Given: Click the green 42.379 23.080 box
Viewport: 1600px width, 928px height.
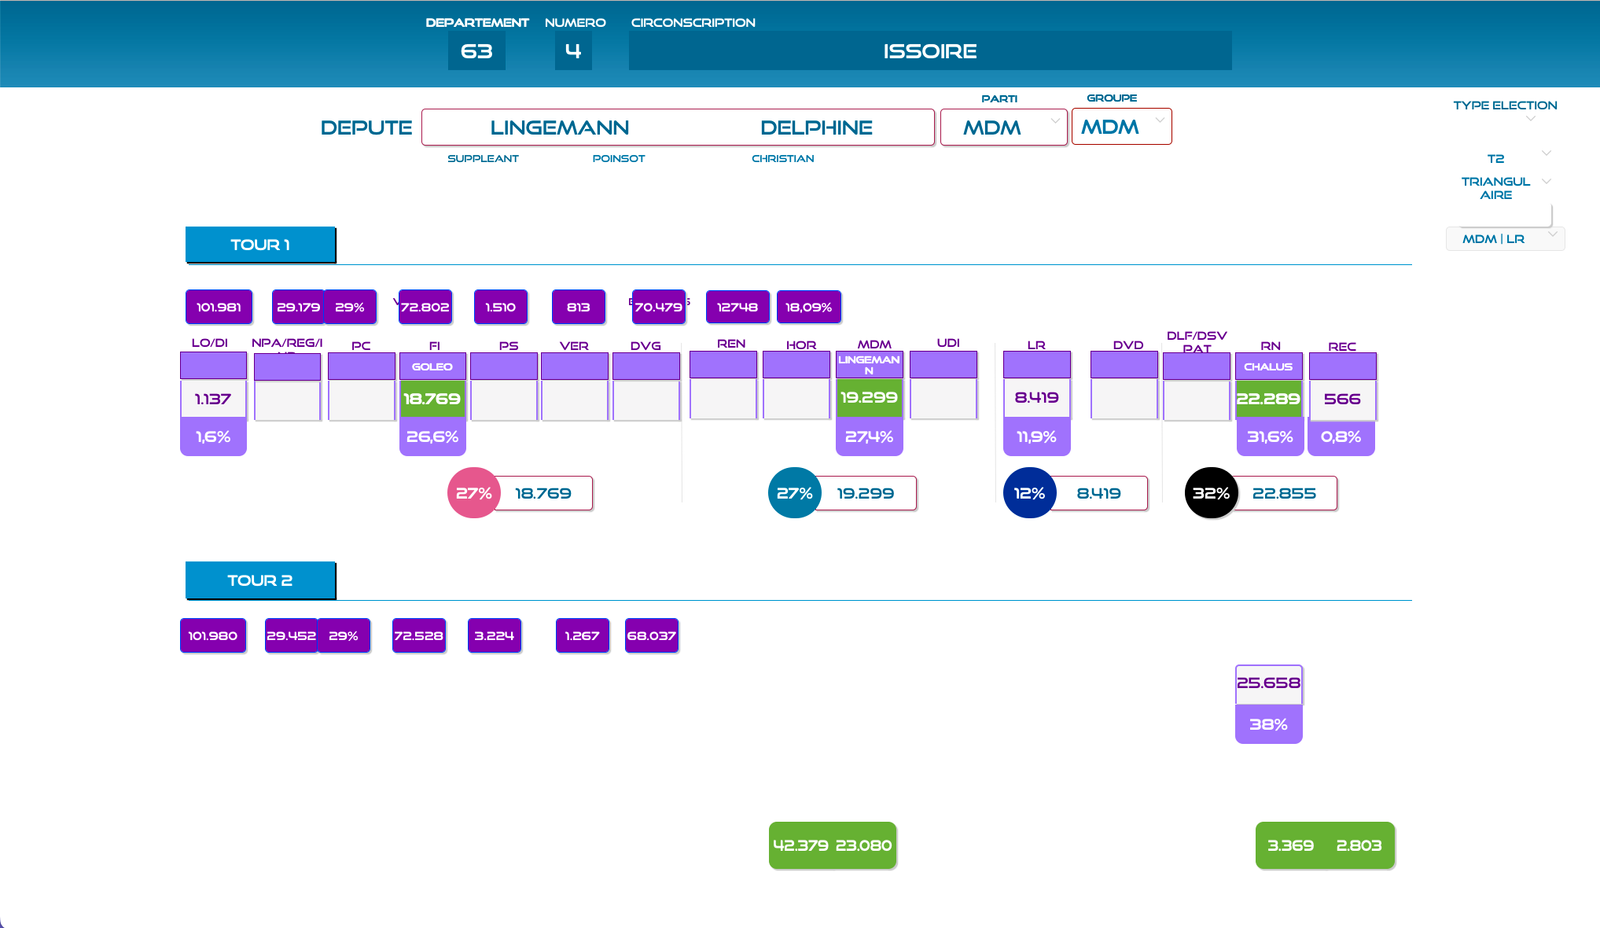Looking at the screenshot, I should tap(832, 845).
